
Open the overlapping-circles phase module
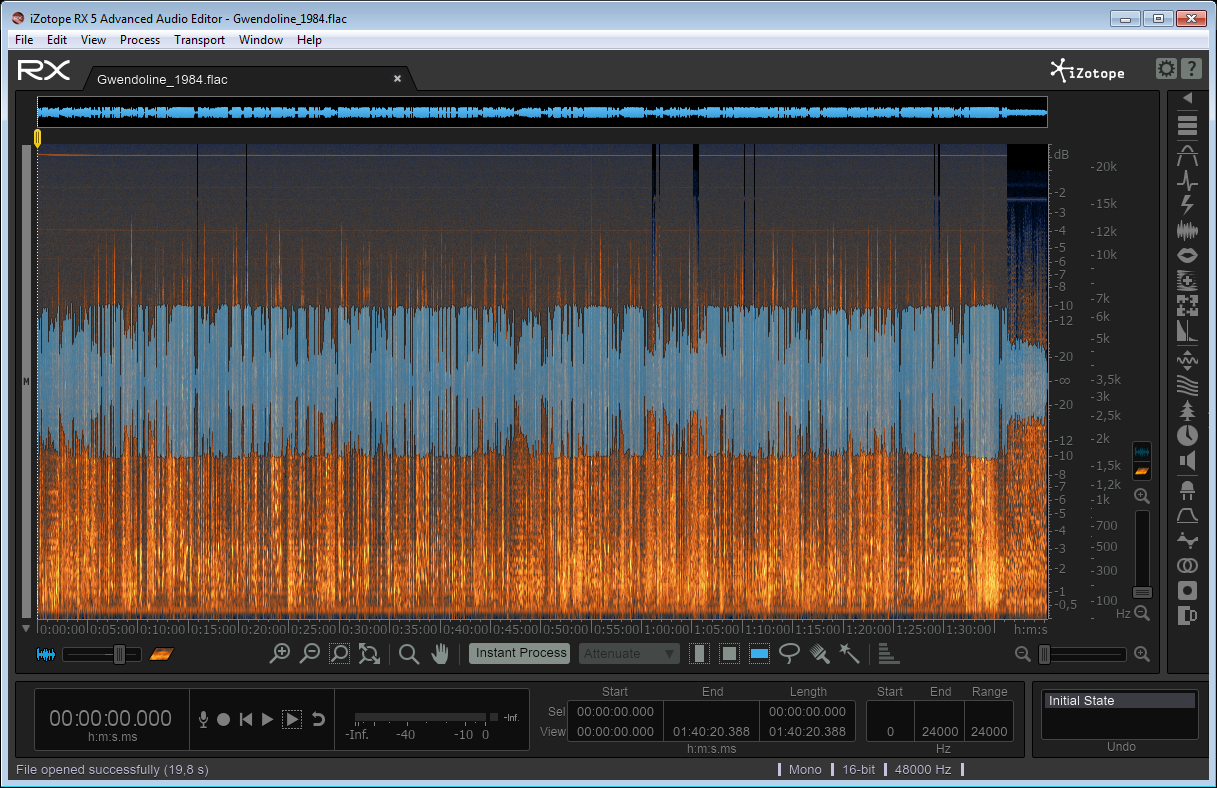click(1187, 565)
